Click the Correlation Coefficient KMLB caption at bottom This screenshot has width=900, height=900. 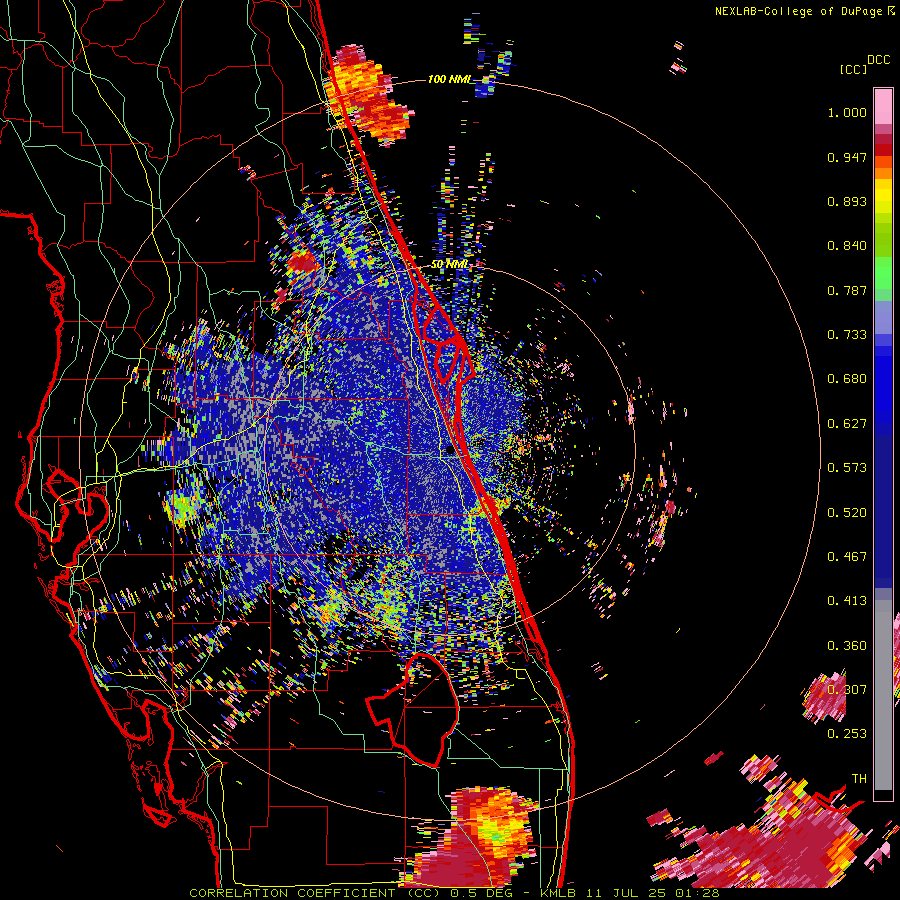coord(454,893)
